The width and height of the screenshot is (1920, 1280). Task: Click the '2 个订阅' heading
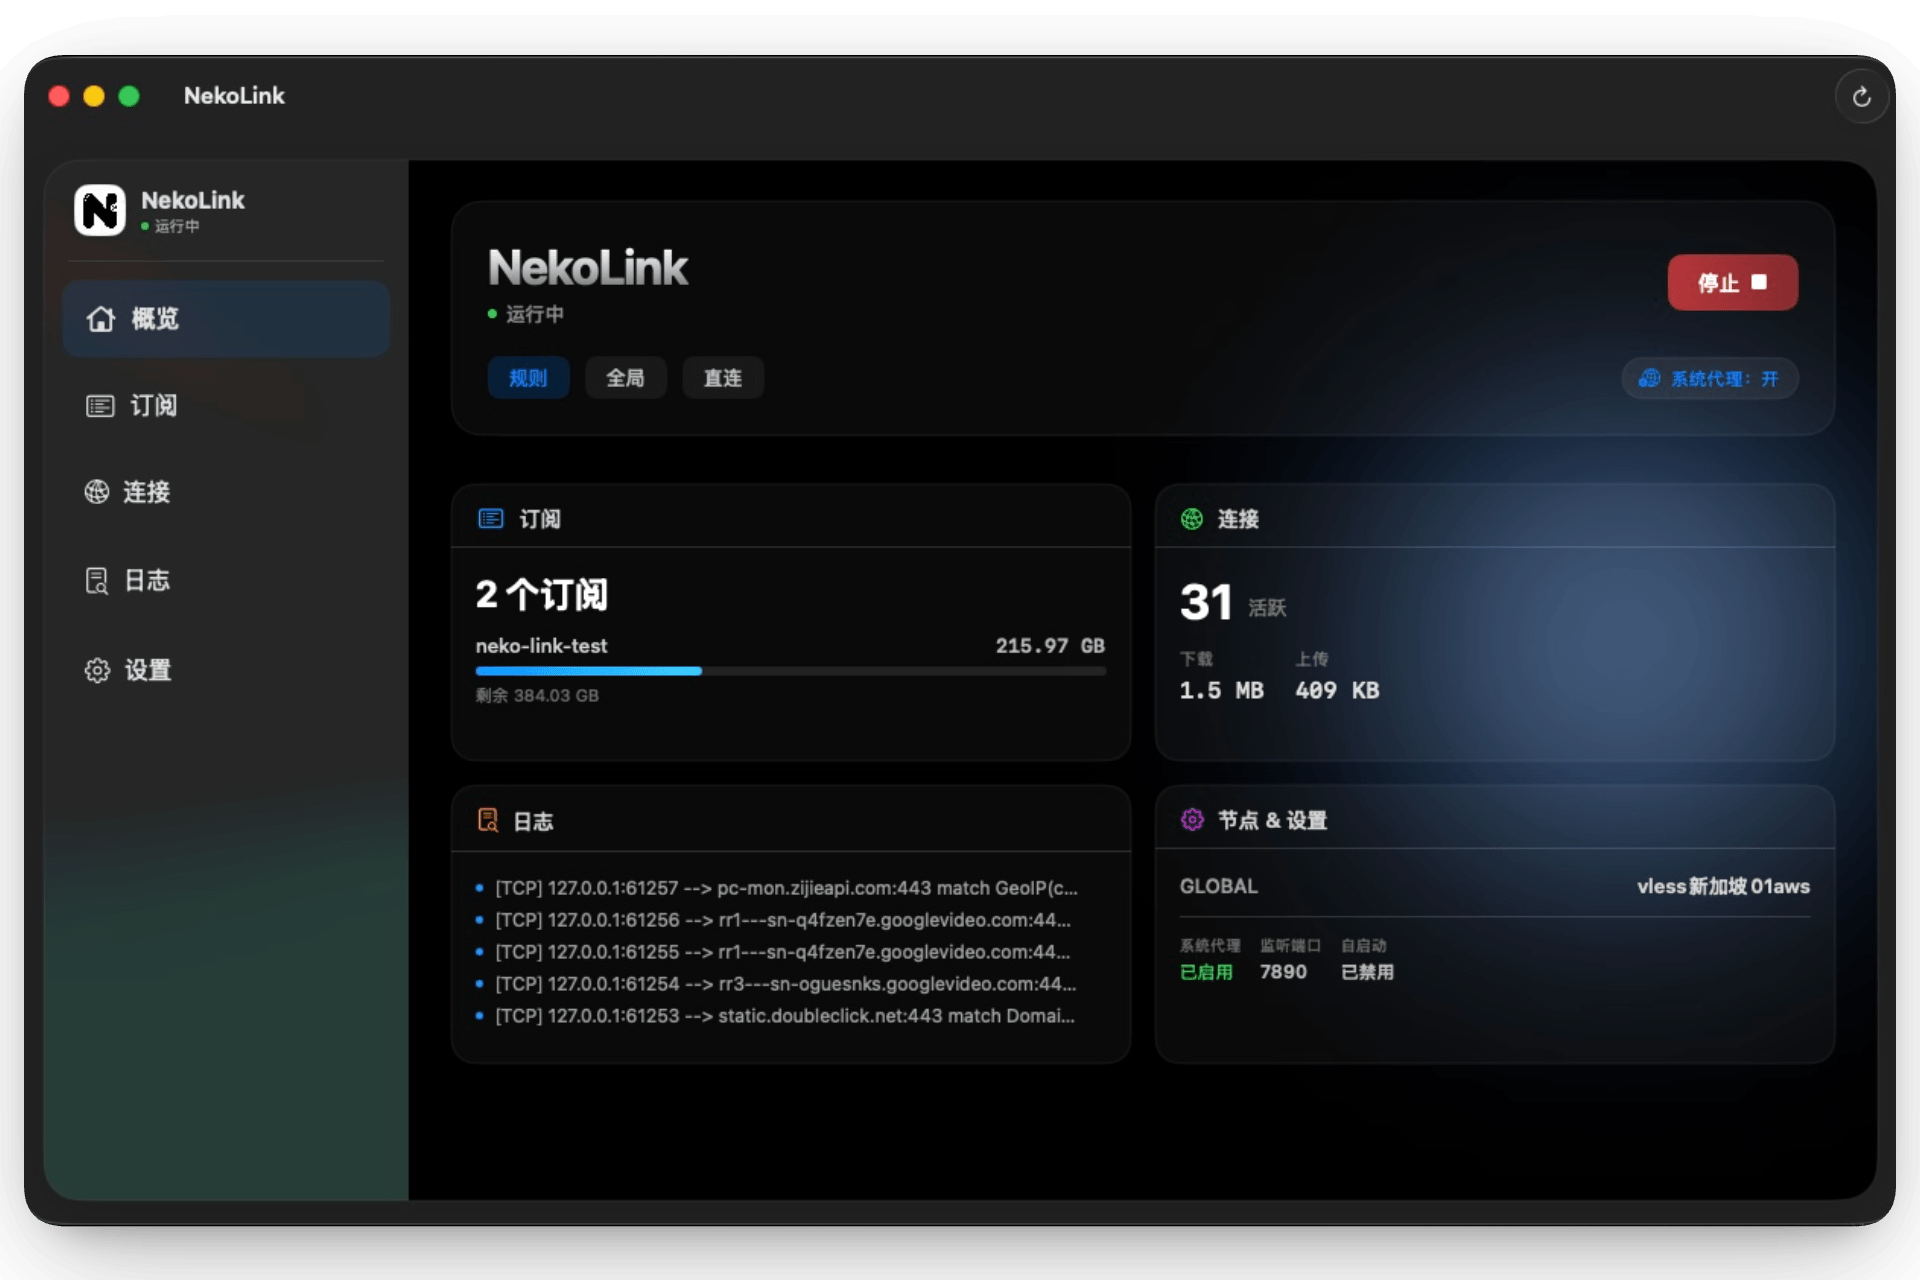tap(541, 595)
